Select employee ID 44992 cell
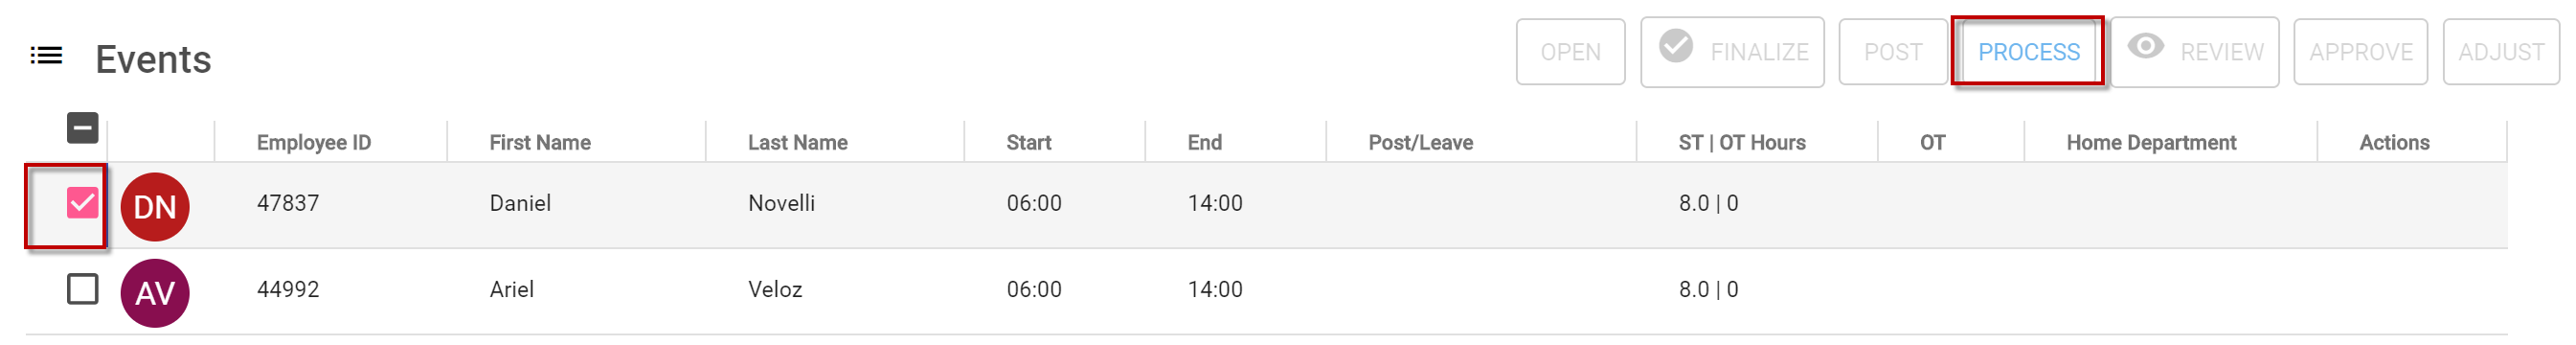 288,289
